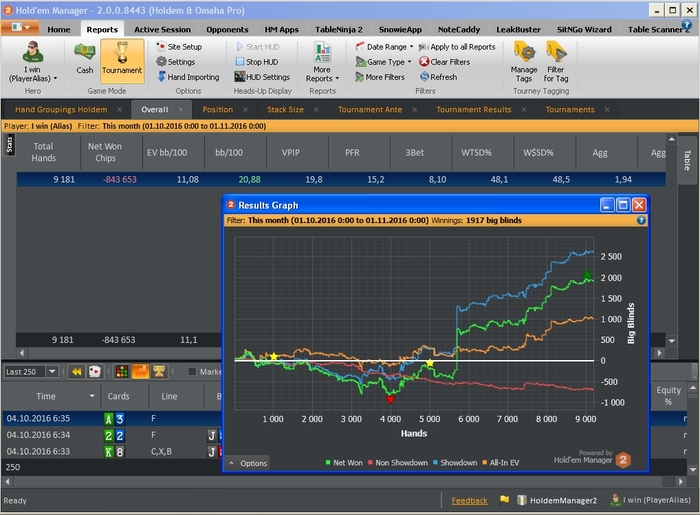This screenshot has height=515, width=700.
Task: Click Filter for Tag
Action: coord(556,61)
